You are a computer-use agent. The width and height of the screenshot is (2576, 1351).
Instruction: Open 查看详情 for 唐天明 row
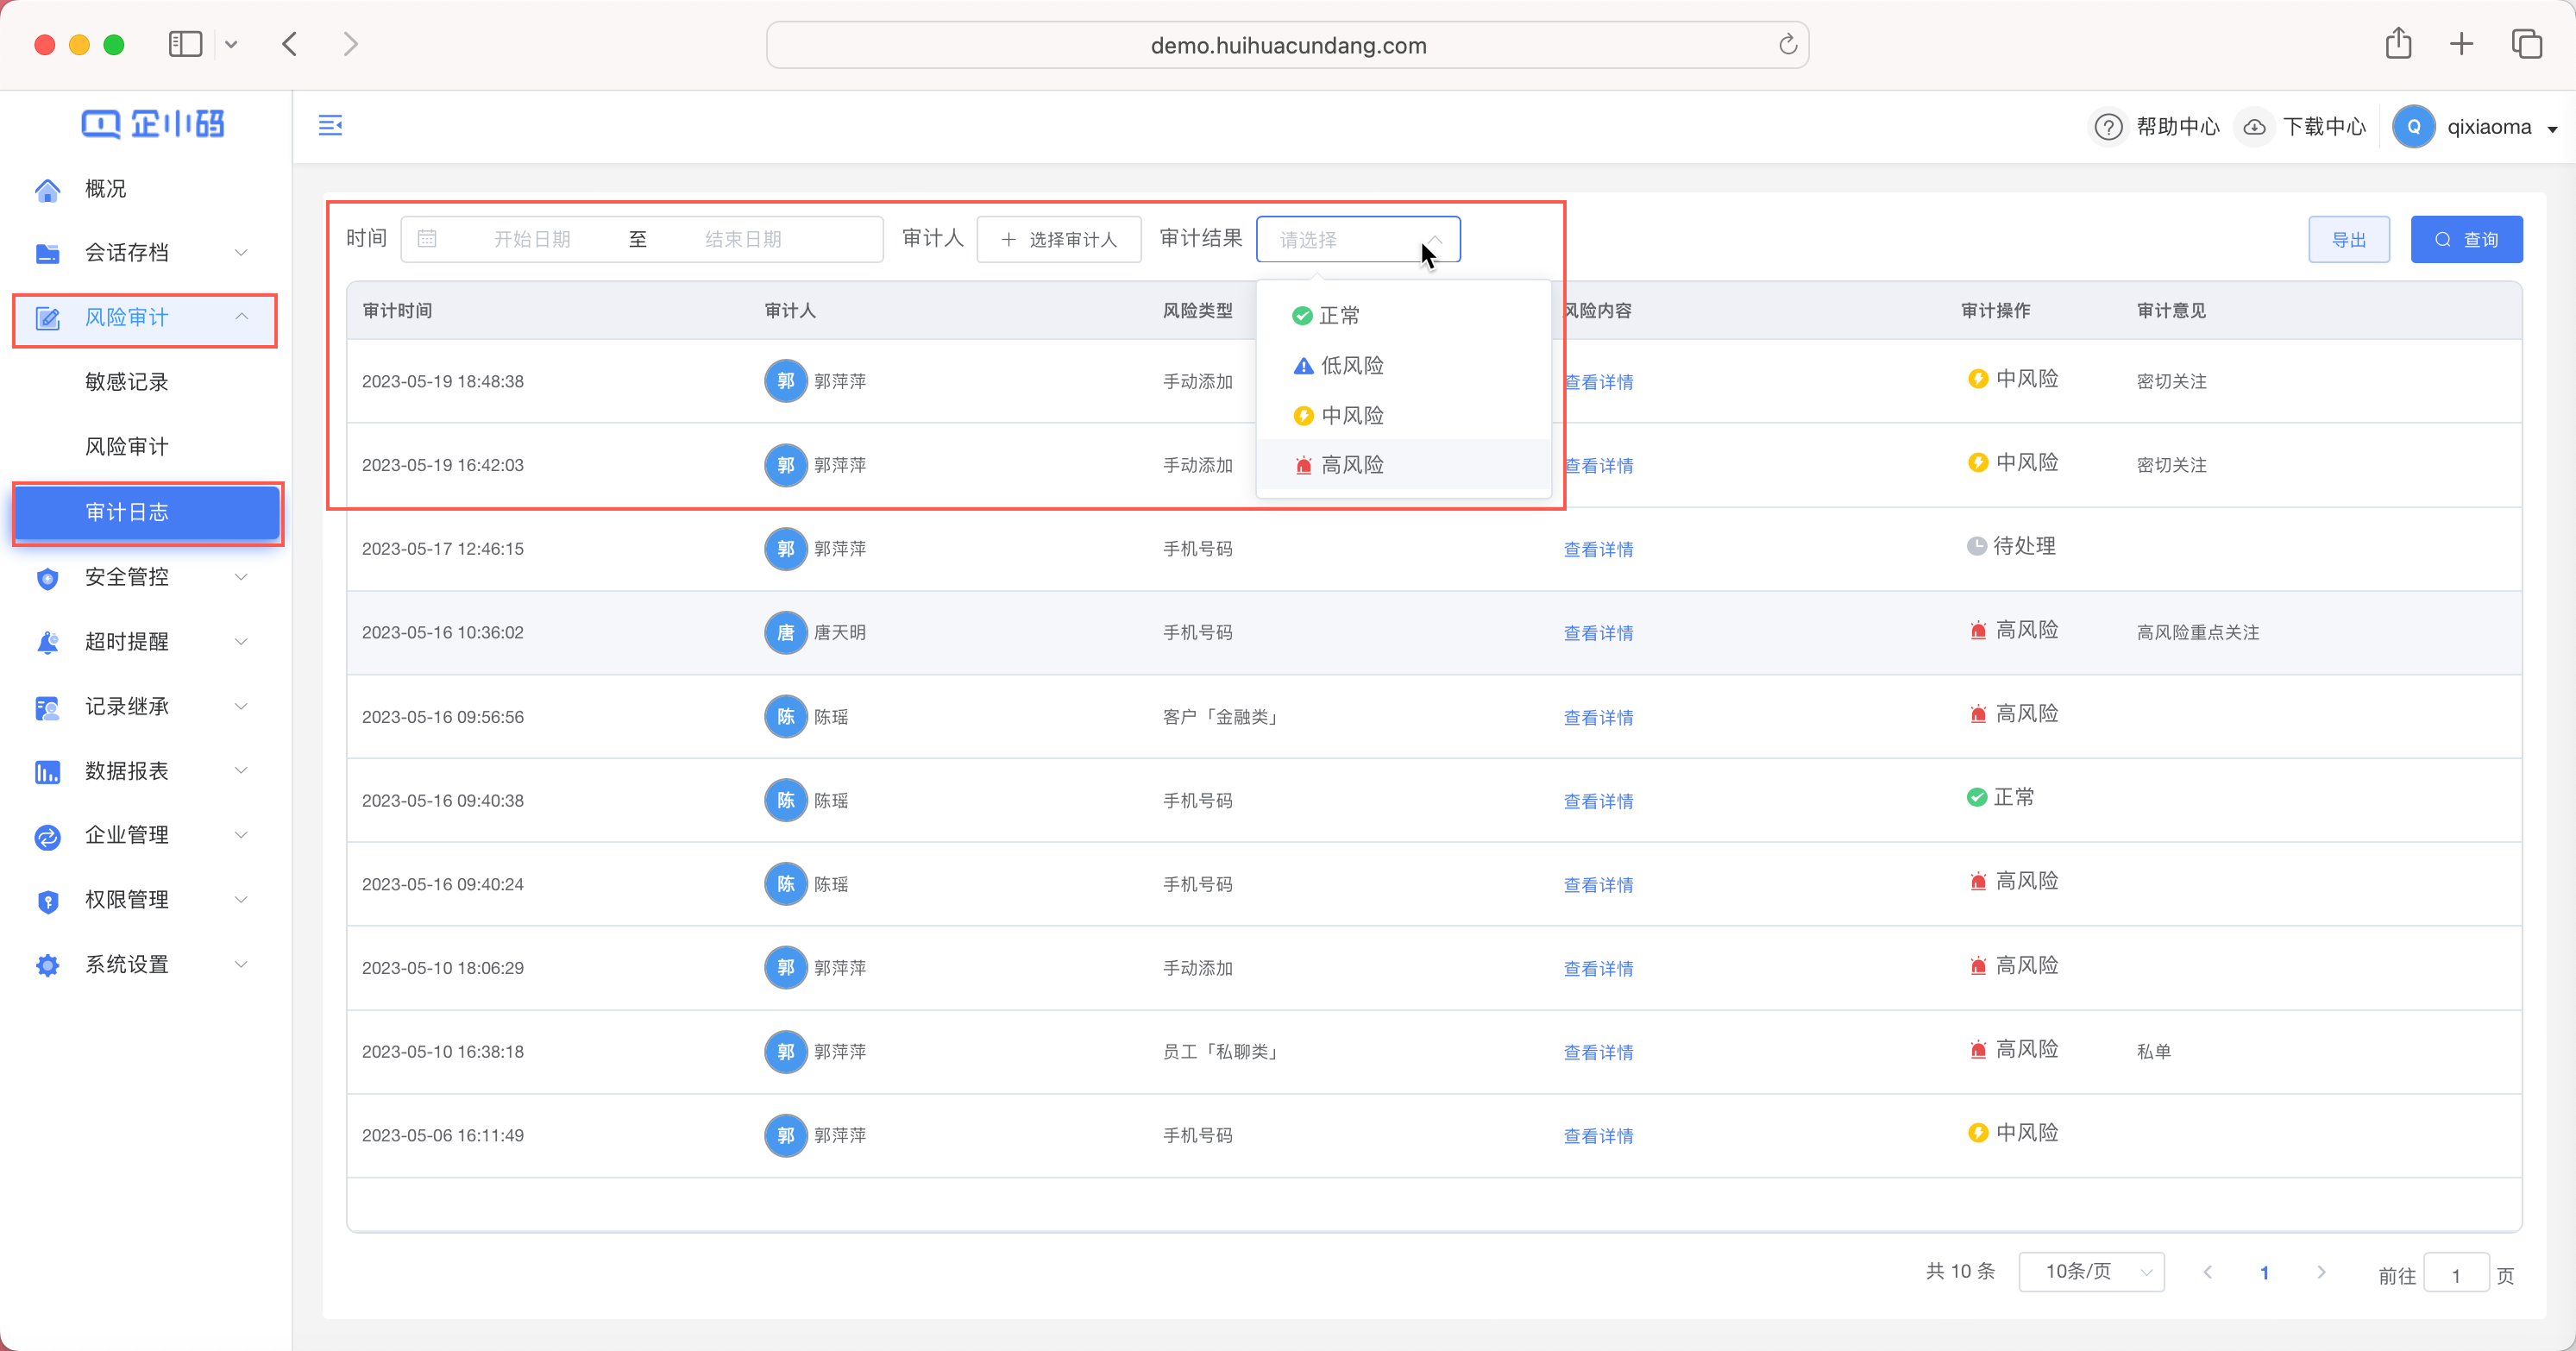pos(1598,633)
